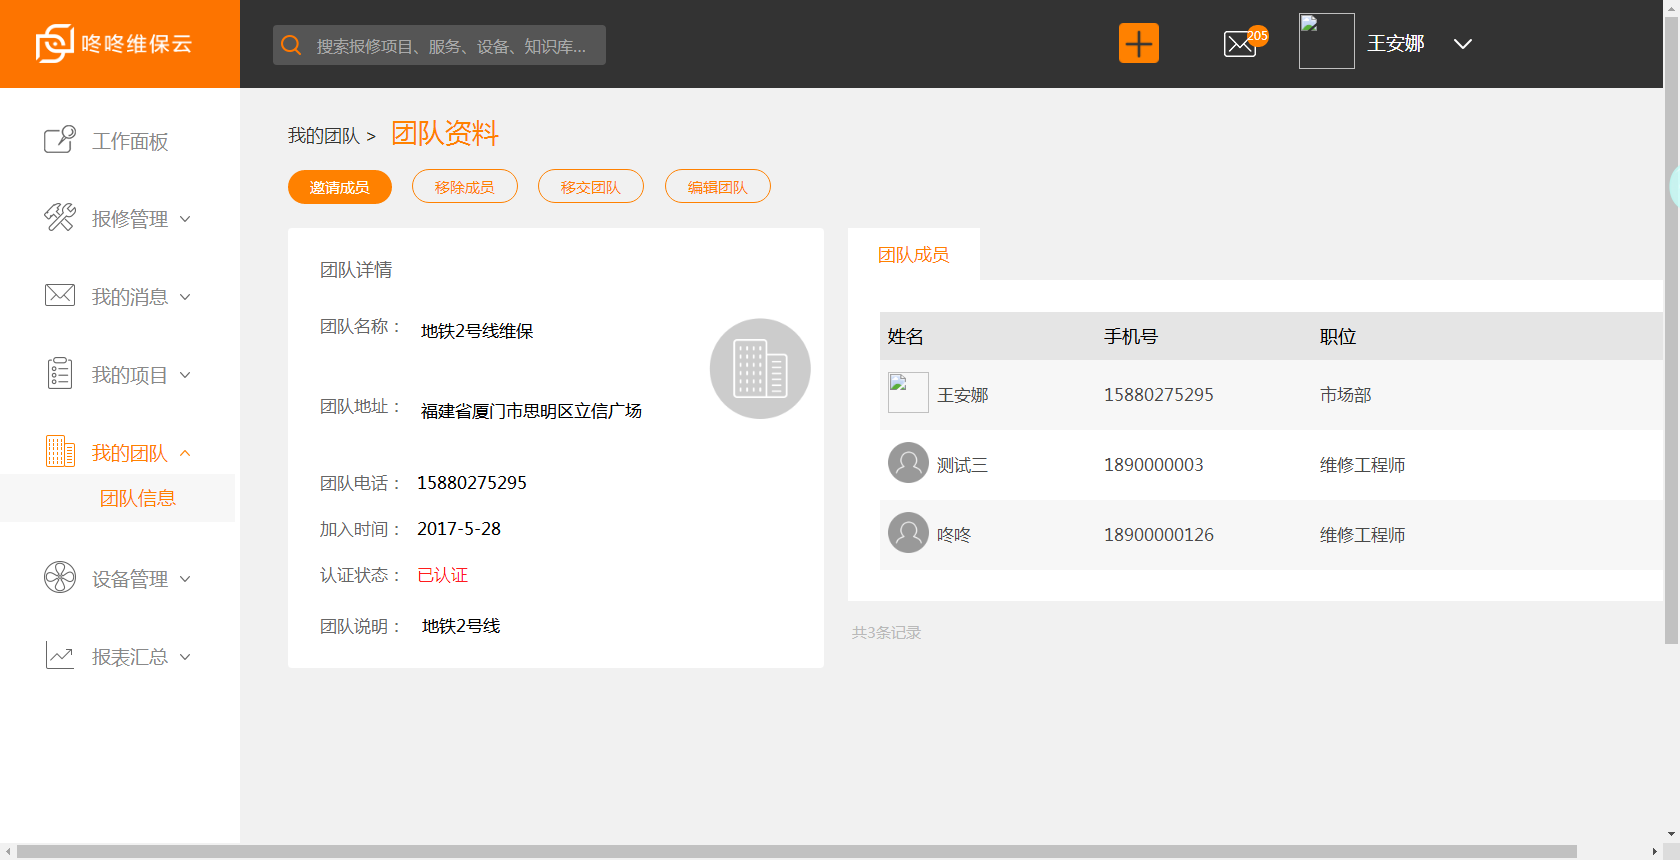The height and width of the screenshot is (860, 1680).
Task: Click the 设备管理 fan icon
Action: (x=60, y=577)
